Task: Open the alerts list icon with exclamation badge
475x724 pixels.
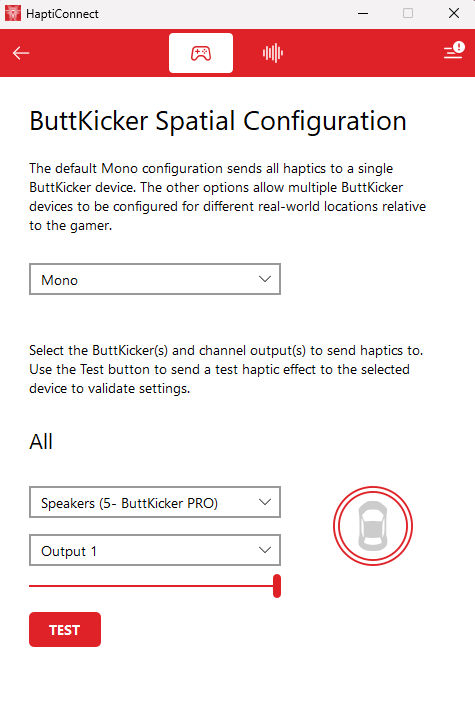Action: click(454, 50)
